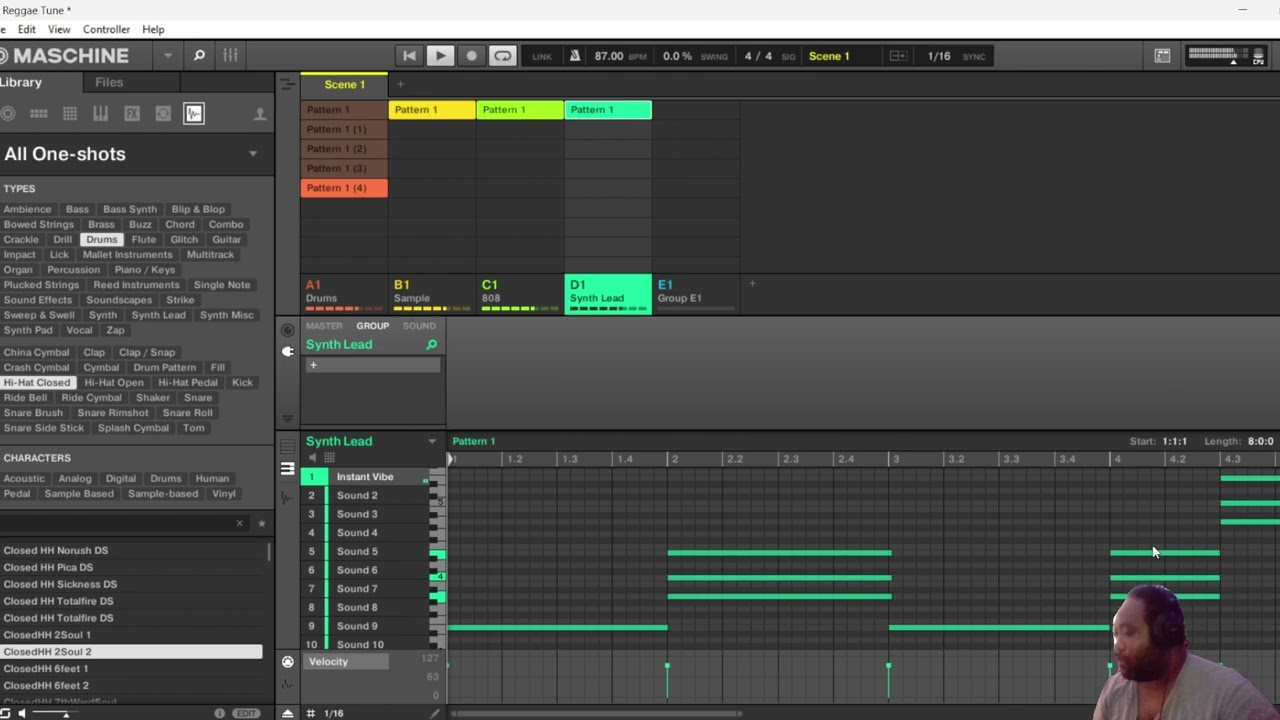Arm the Record button
Viewport: 1280px width, 720px height.
471,56
